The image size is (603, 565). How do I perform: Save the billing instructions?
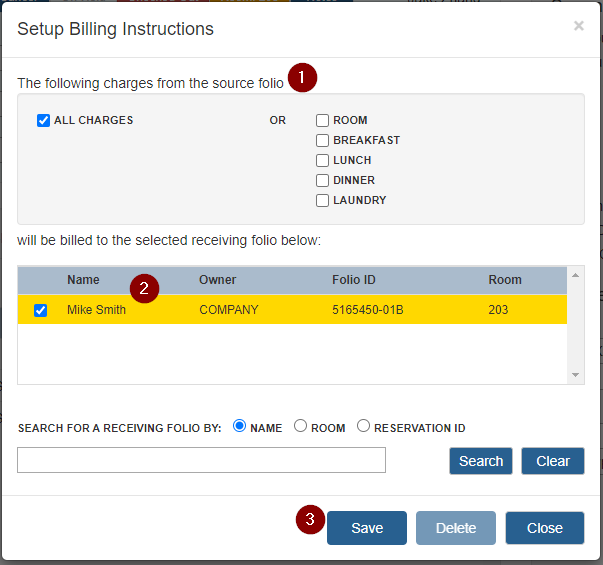click(367, 528)
